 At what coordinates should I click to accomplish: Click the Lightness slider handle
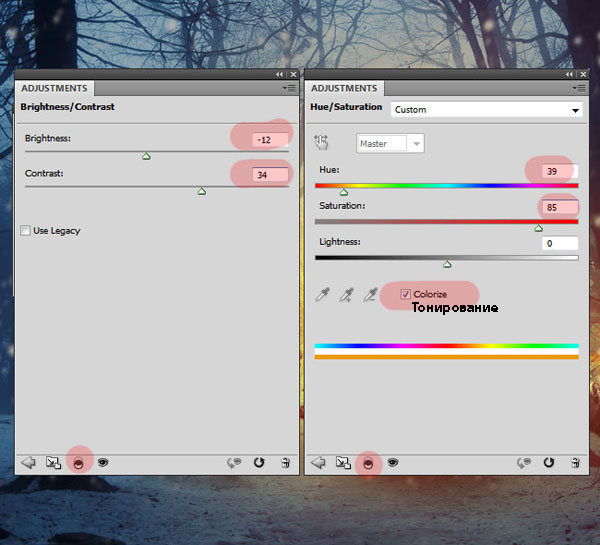[447, 264]
